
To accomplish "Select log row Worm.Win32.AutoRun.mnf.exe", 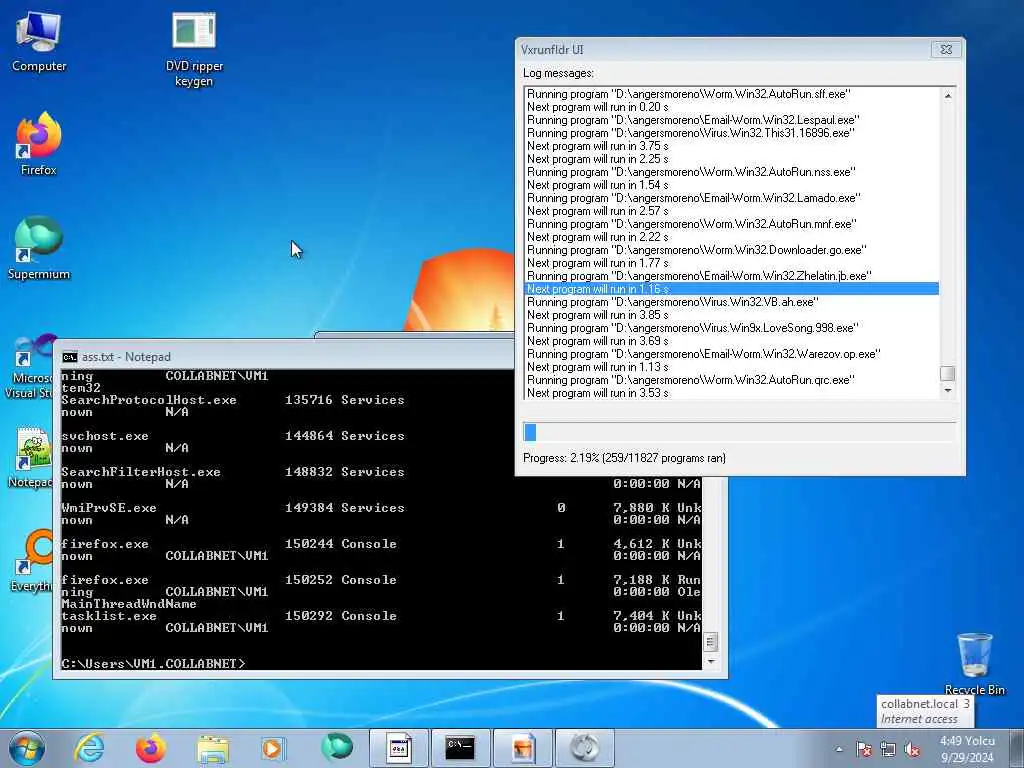I will 732,223.
